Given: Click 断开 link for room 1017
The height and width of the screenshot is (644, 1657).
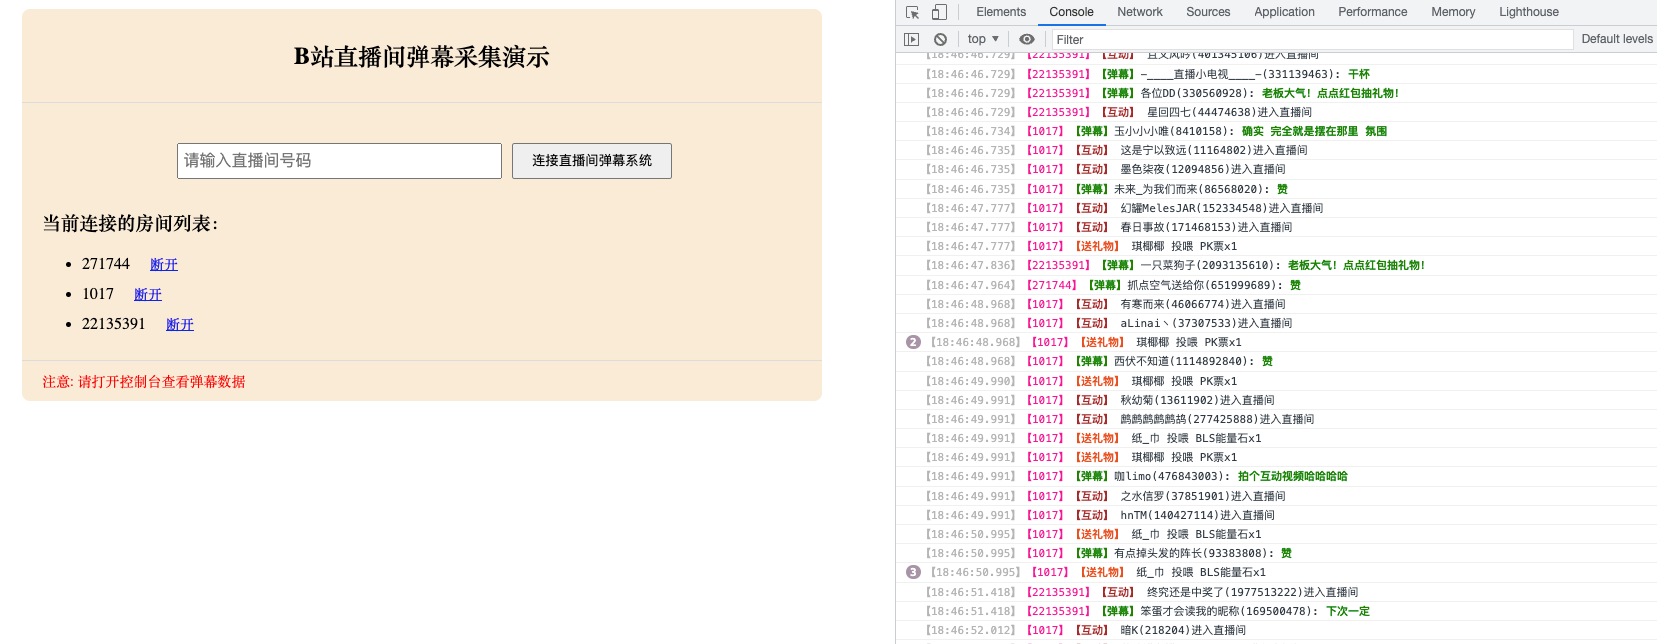Looking at the screenshot, I should click(148, 294).
